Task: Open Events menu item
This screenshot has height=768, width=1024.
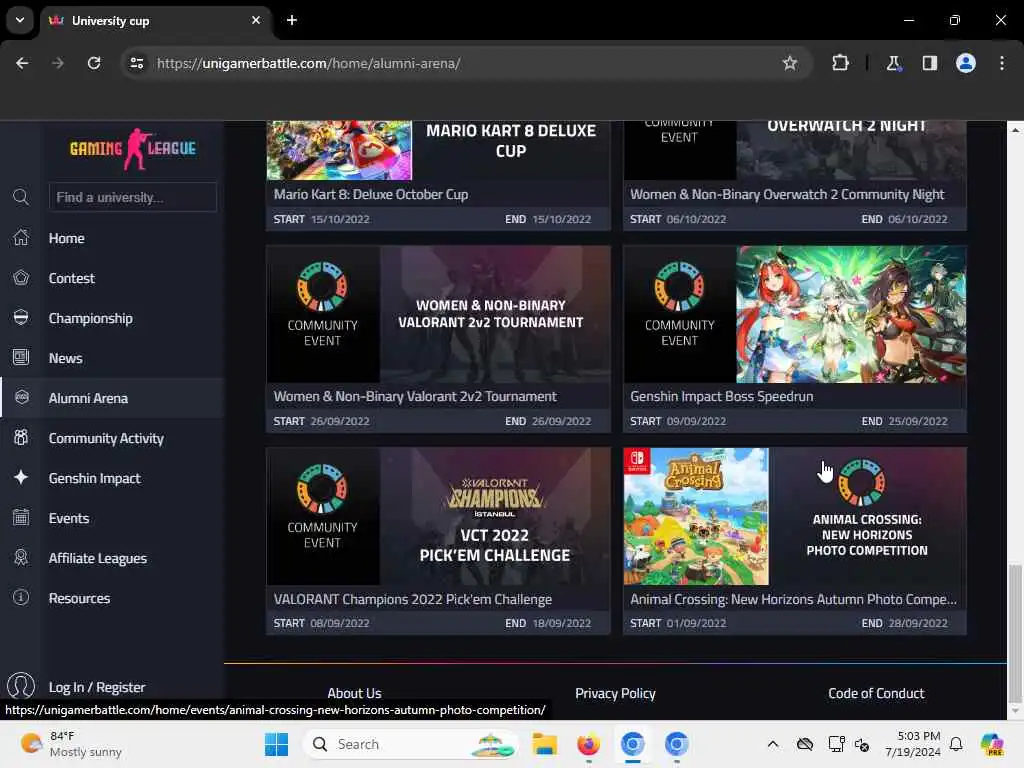Action: [x=69, y=518]
